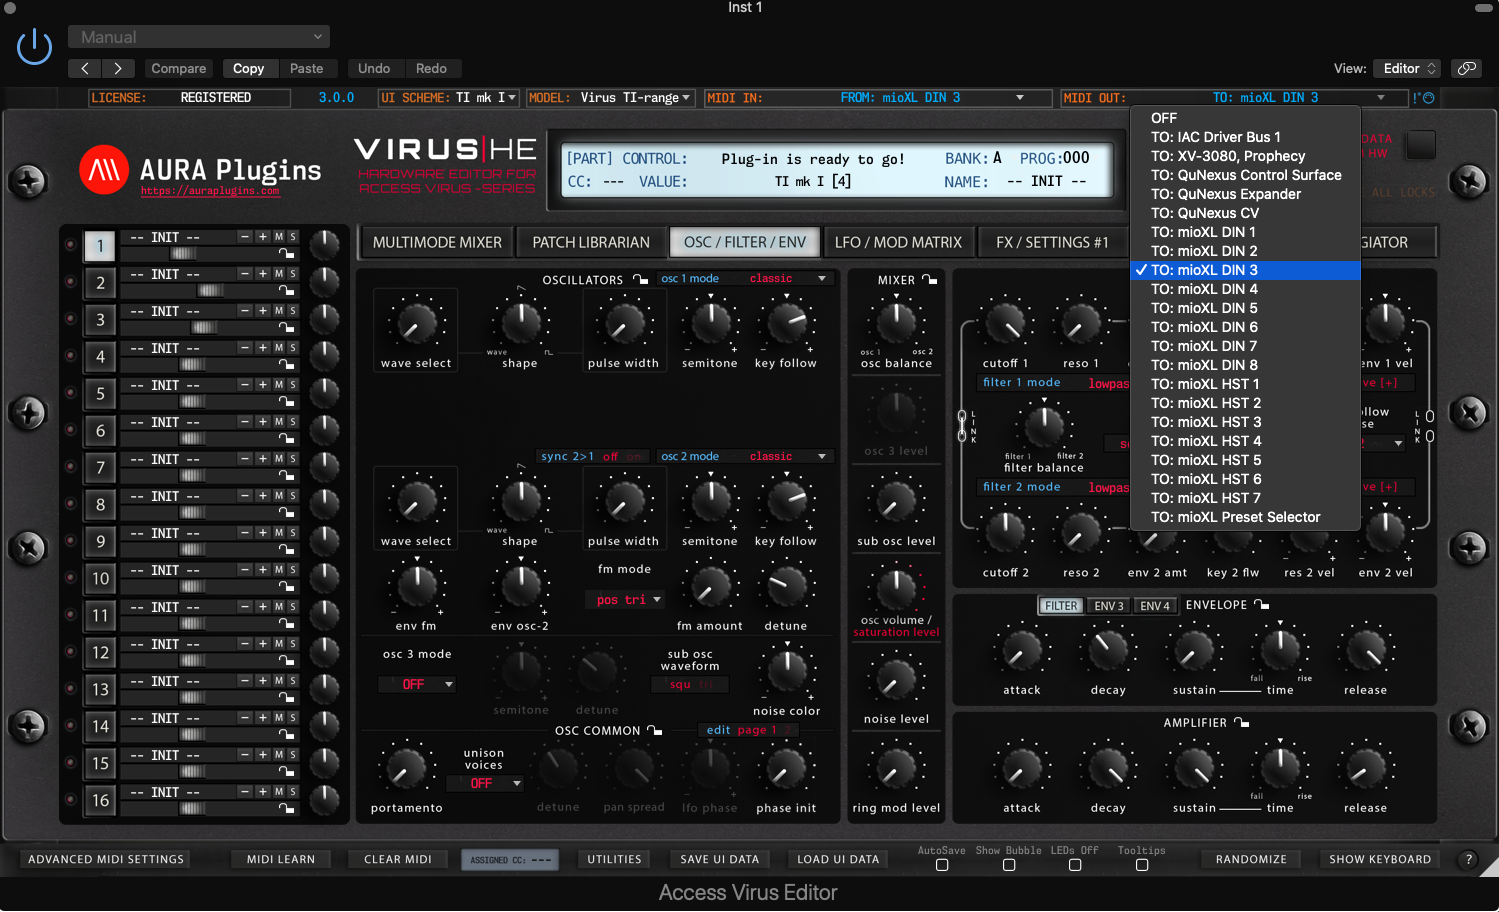This screenshot has width=1499, height=912.
Task: Click the AURA Plugins red logo
Action: pos(104,170)
